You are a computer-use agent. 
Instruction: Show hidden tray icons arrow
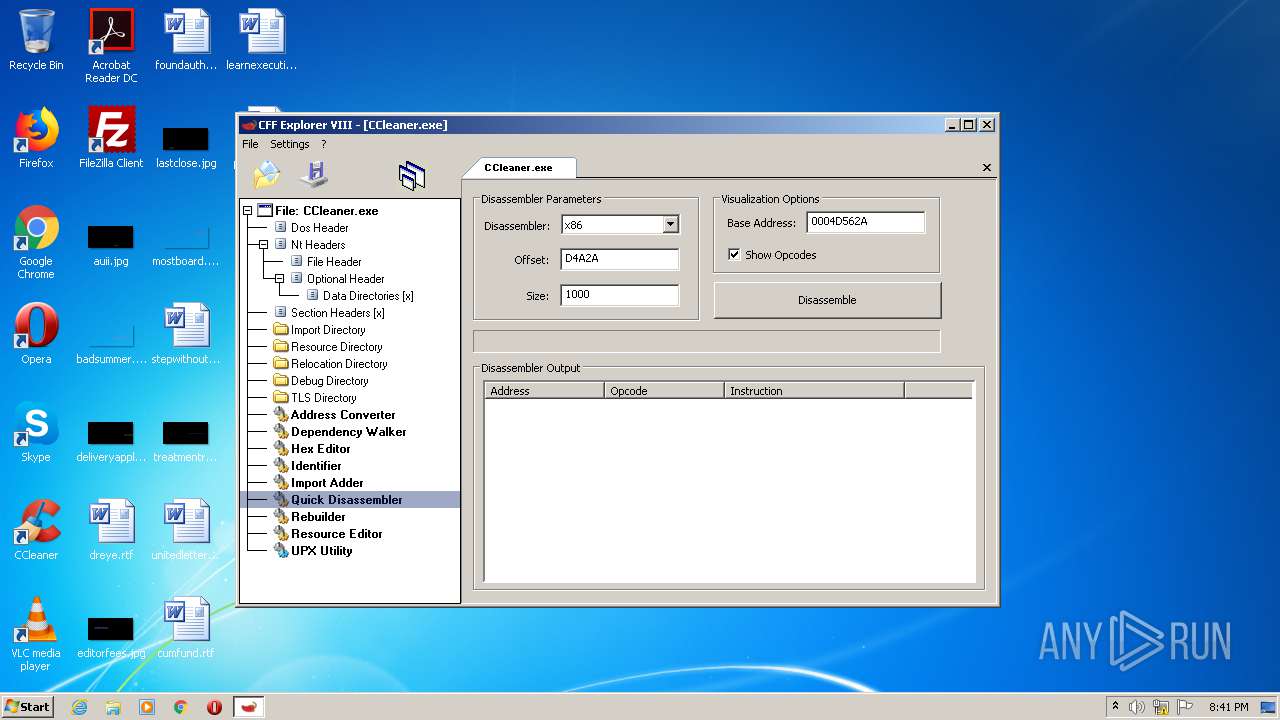(x=1115, y=706)
